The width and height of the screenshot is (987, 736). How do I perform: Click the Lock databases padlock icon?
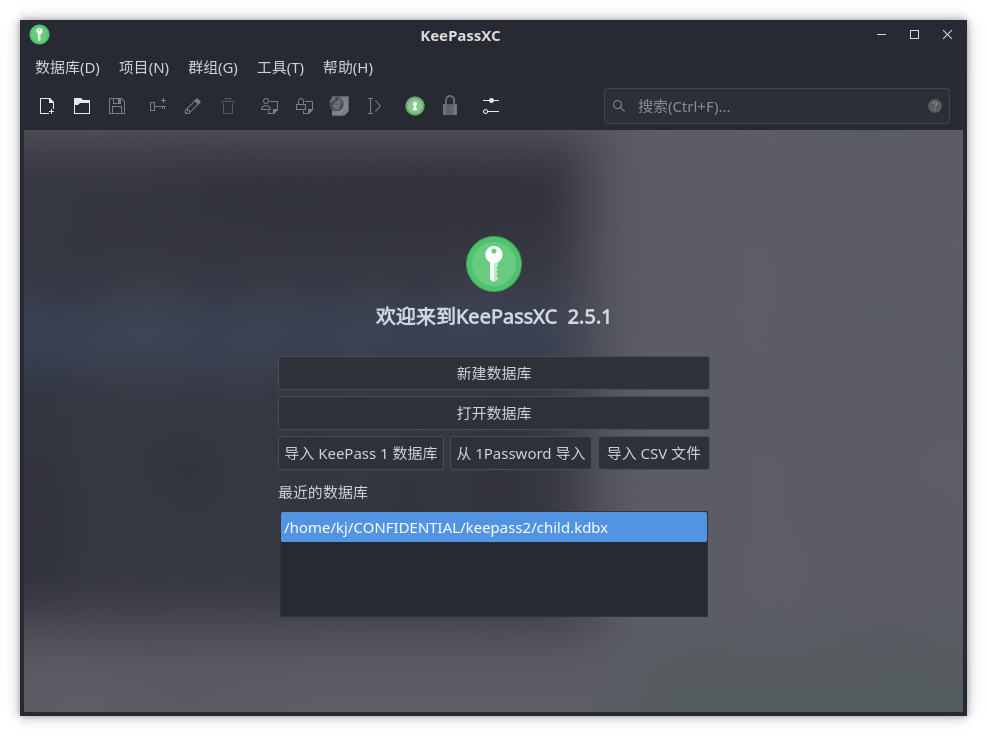click(x=449, y=105)
